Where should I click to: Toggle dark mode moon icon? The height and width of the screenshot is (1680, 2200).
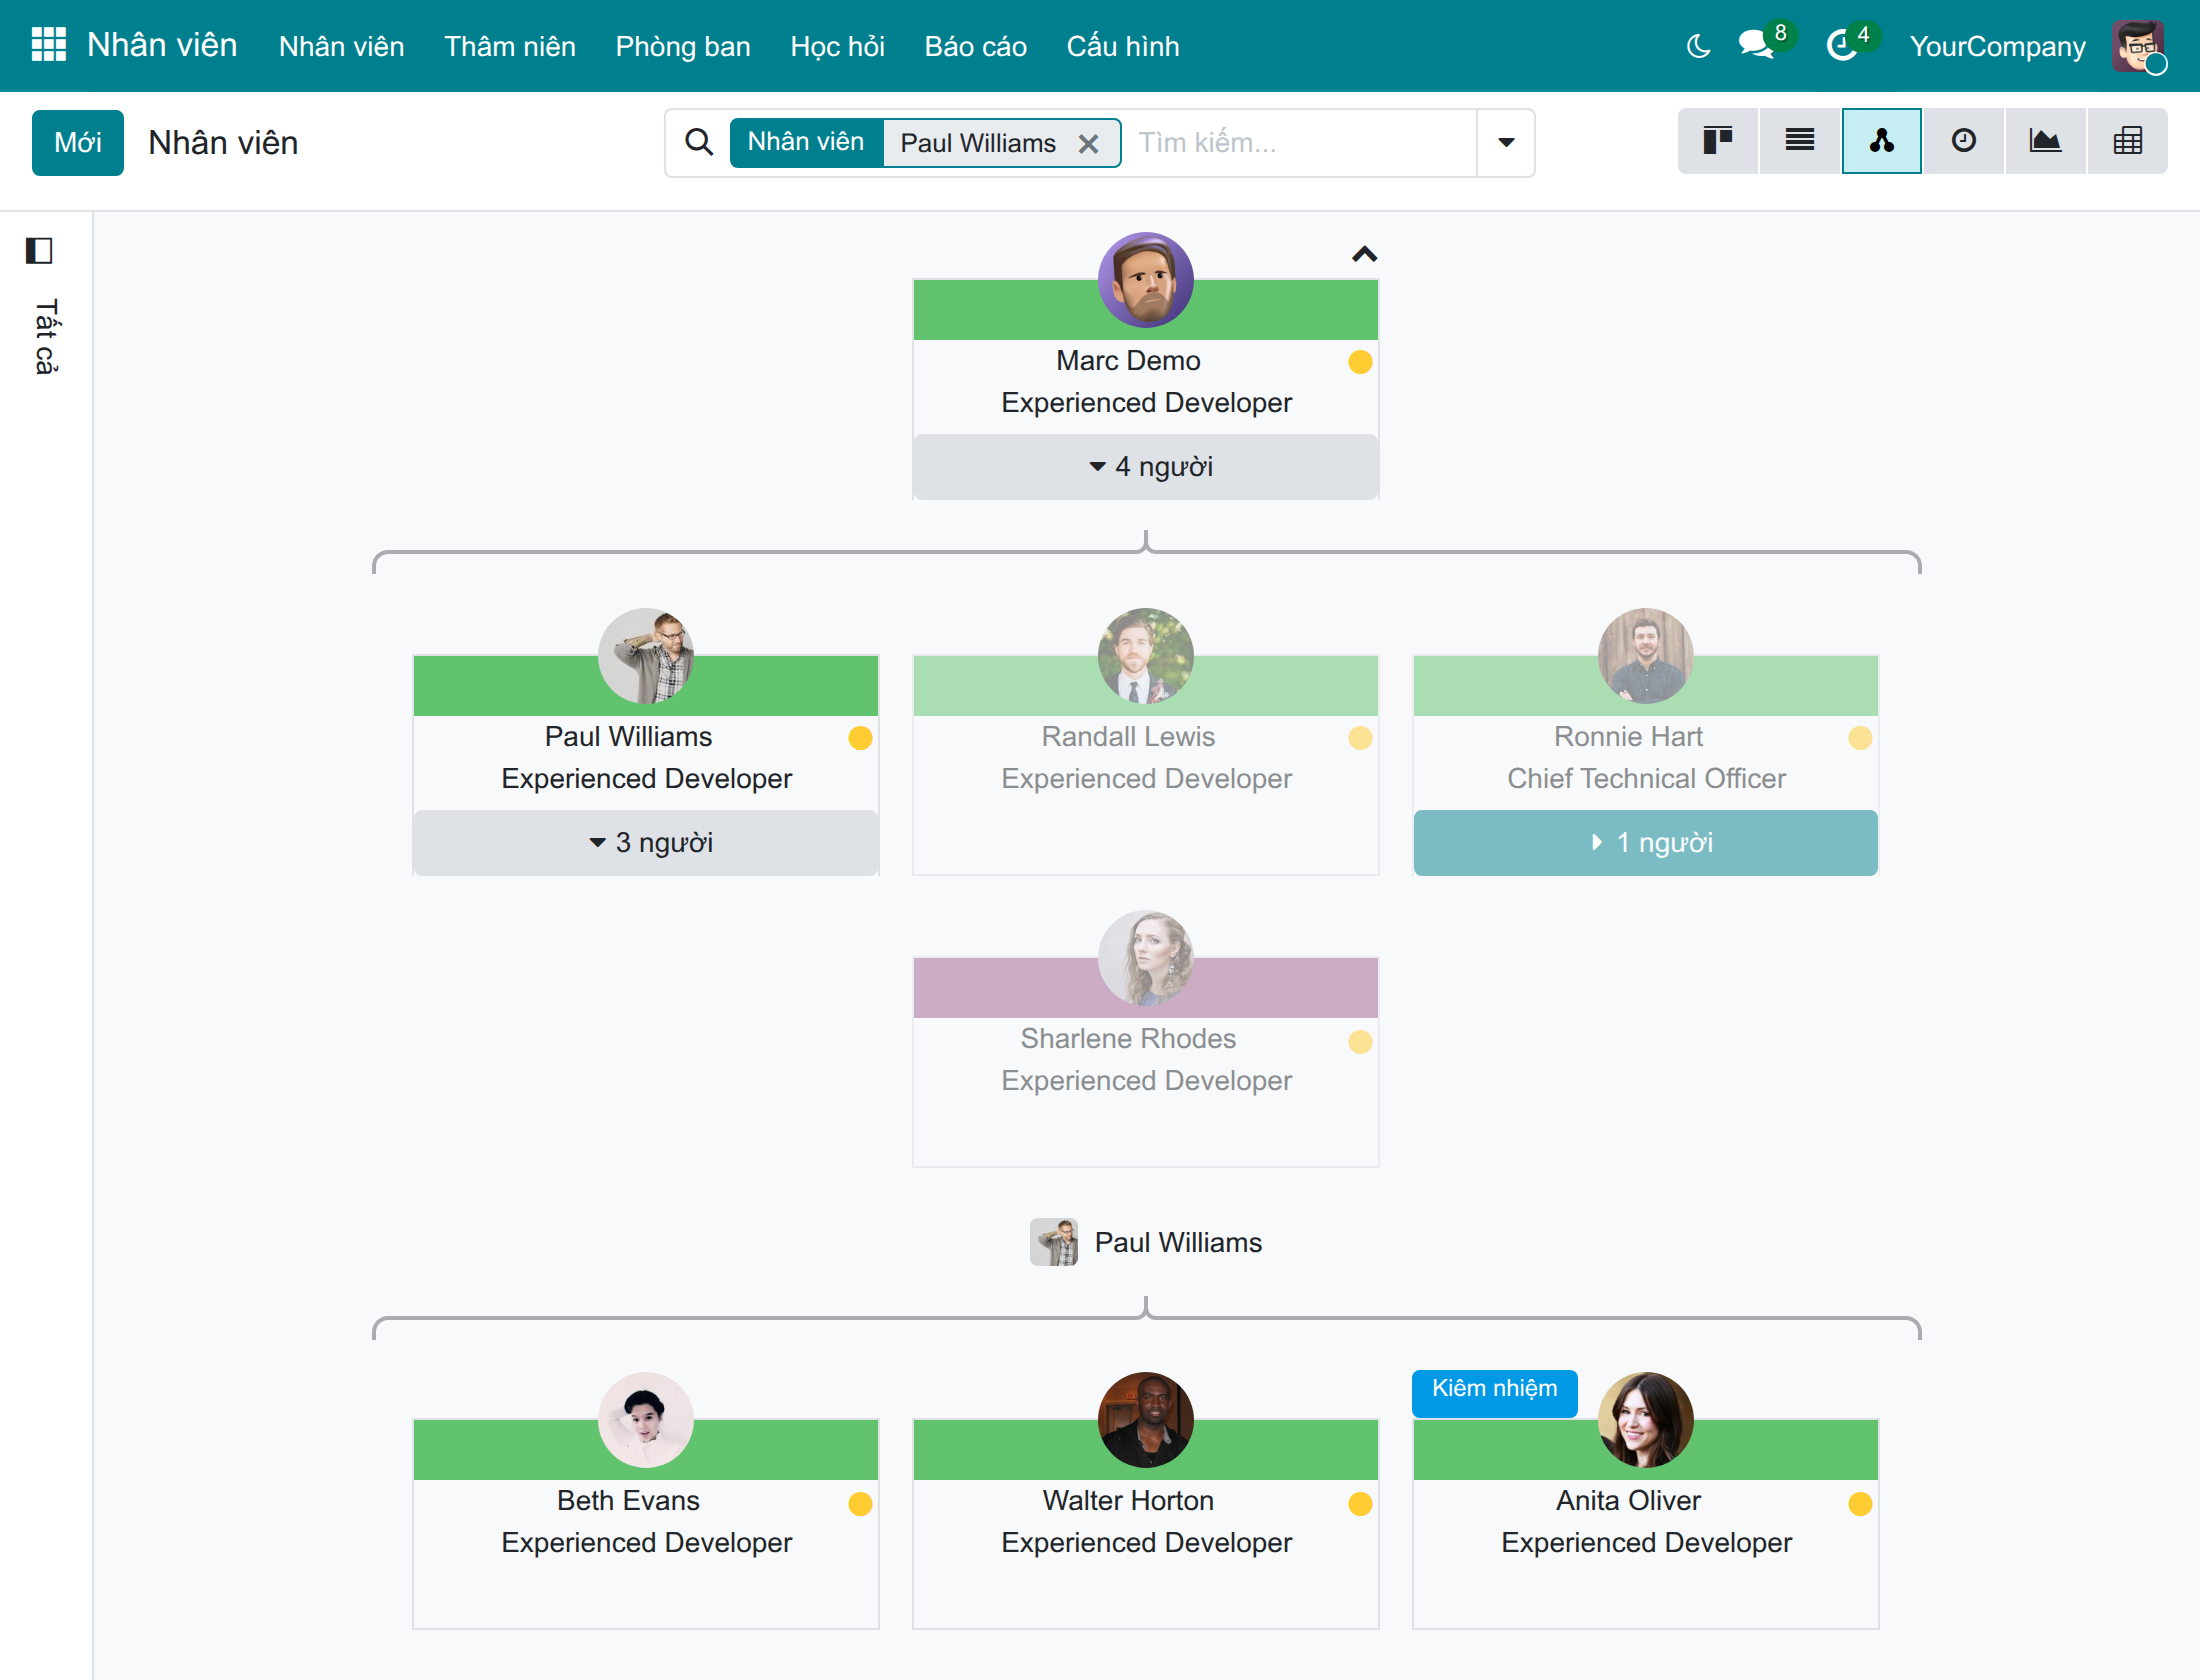1698,46
